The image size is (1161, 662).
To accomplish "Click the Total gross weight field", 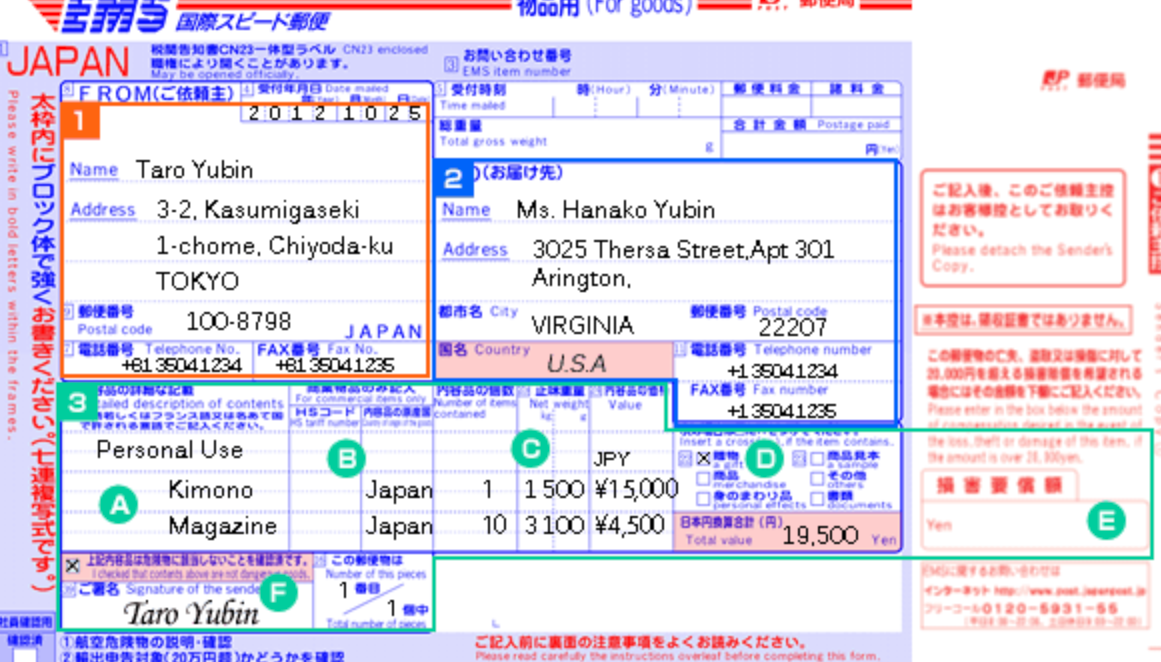I will pyautogui.click(x=578, y=136).
